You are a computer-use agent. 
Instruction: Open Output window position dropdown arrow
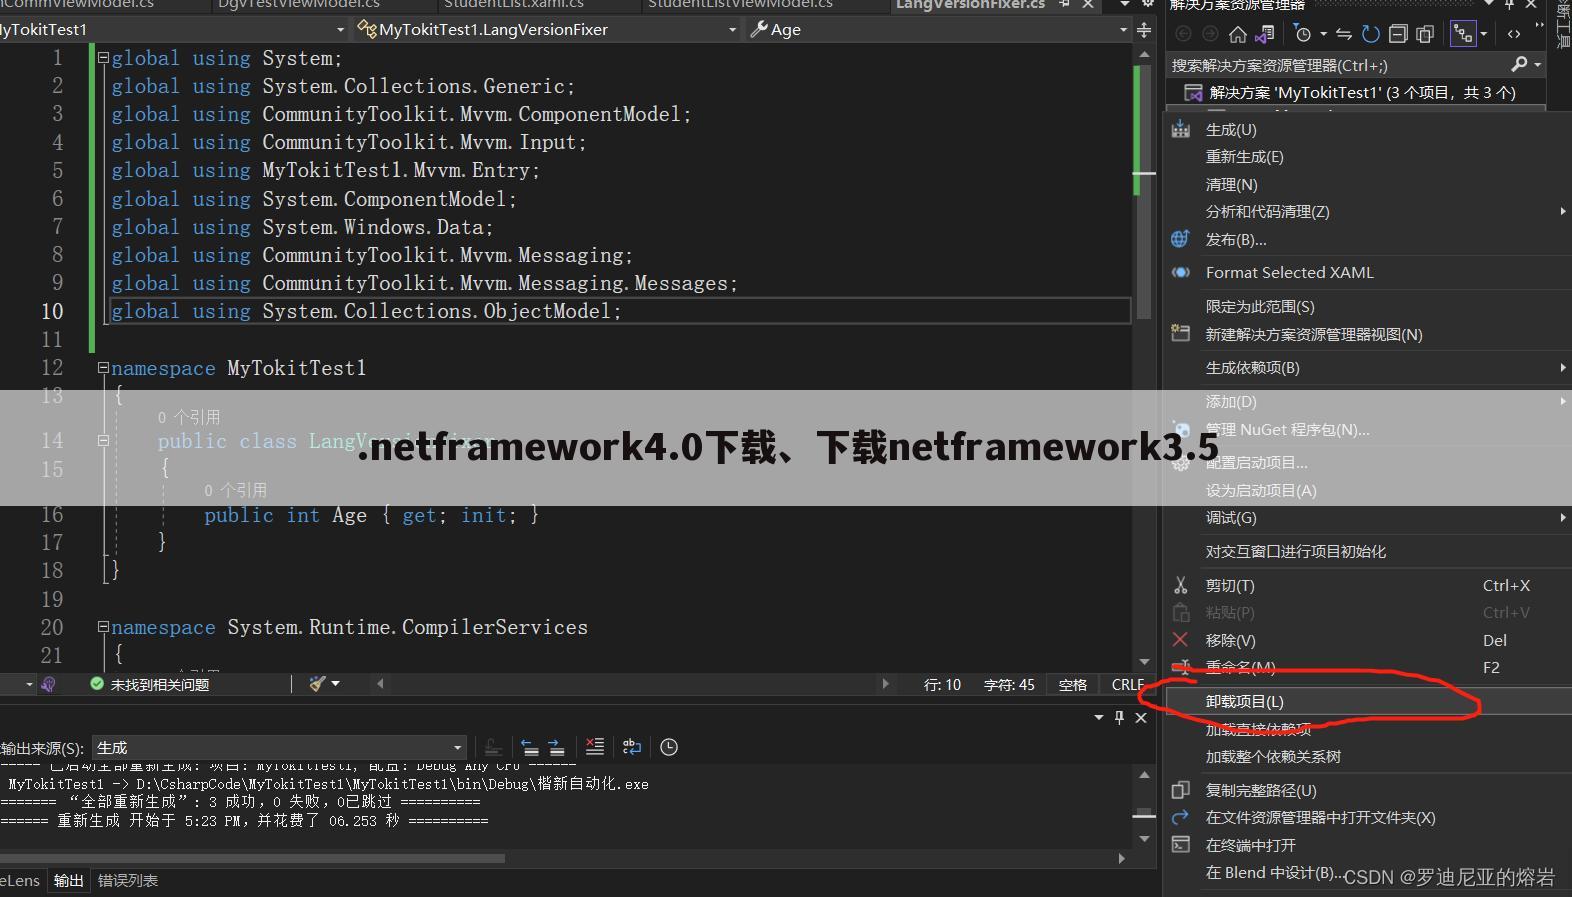tap(1099, 717)
